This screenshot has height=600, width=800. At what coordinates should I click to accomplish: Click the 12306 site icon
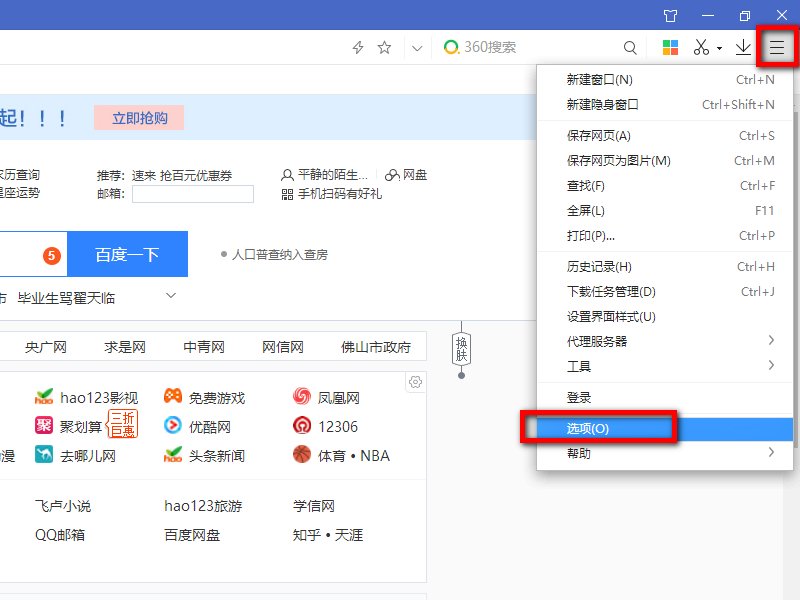point(302,426)
